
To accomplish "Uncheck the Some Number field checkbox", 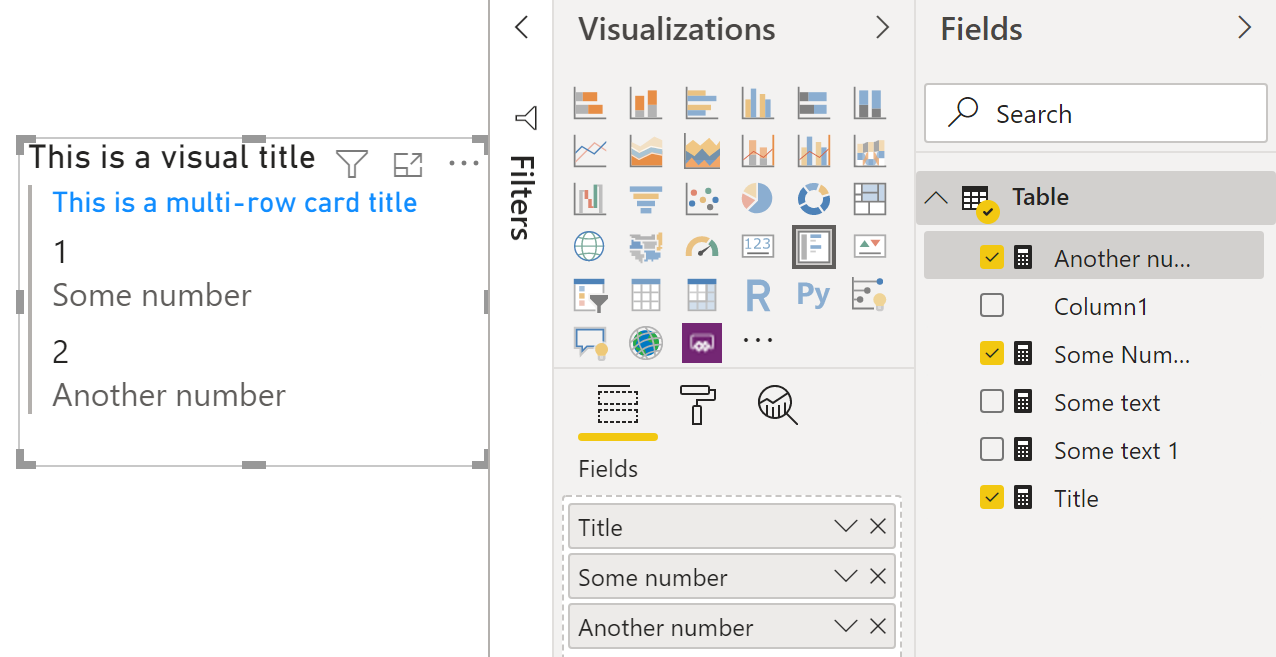I will click(x=992, y=354).
